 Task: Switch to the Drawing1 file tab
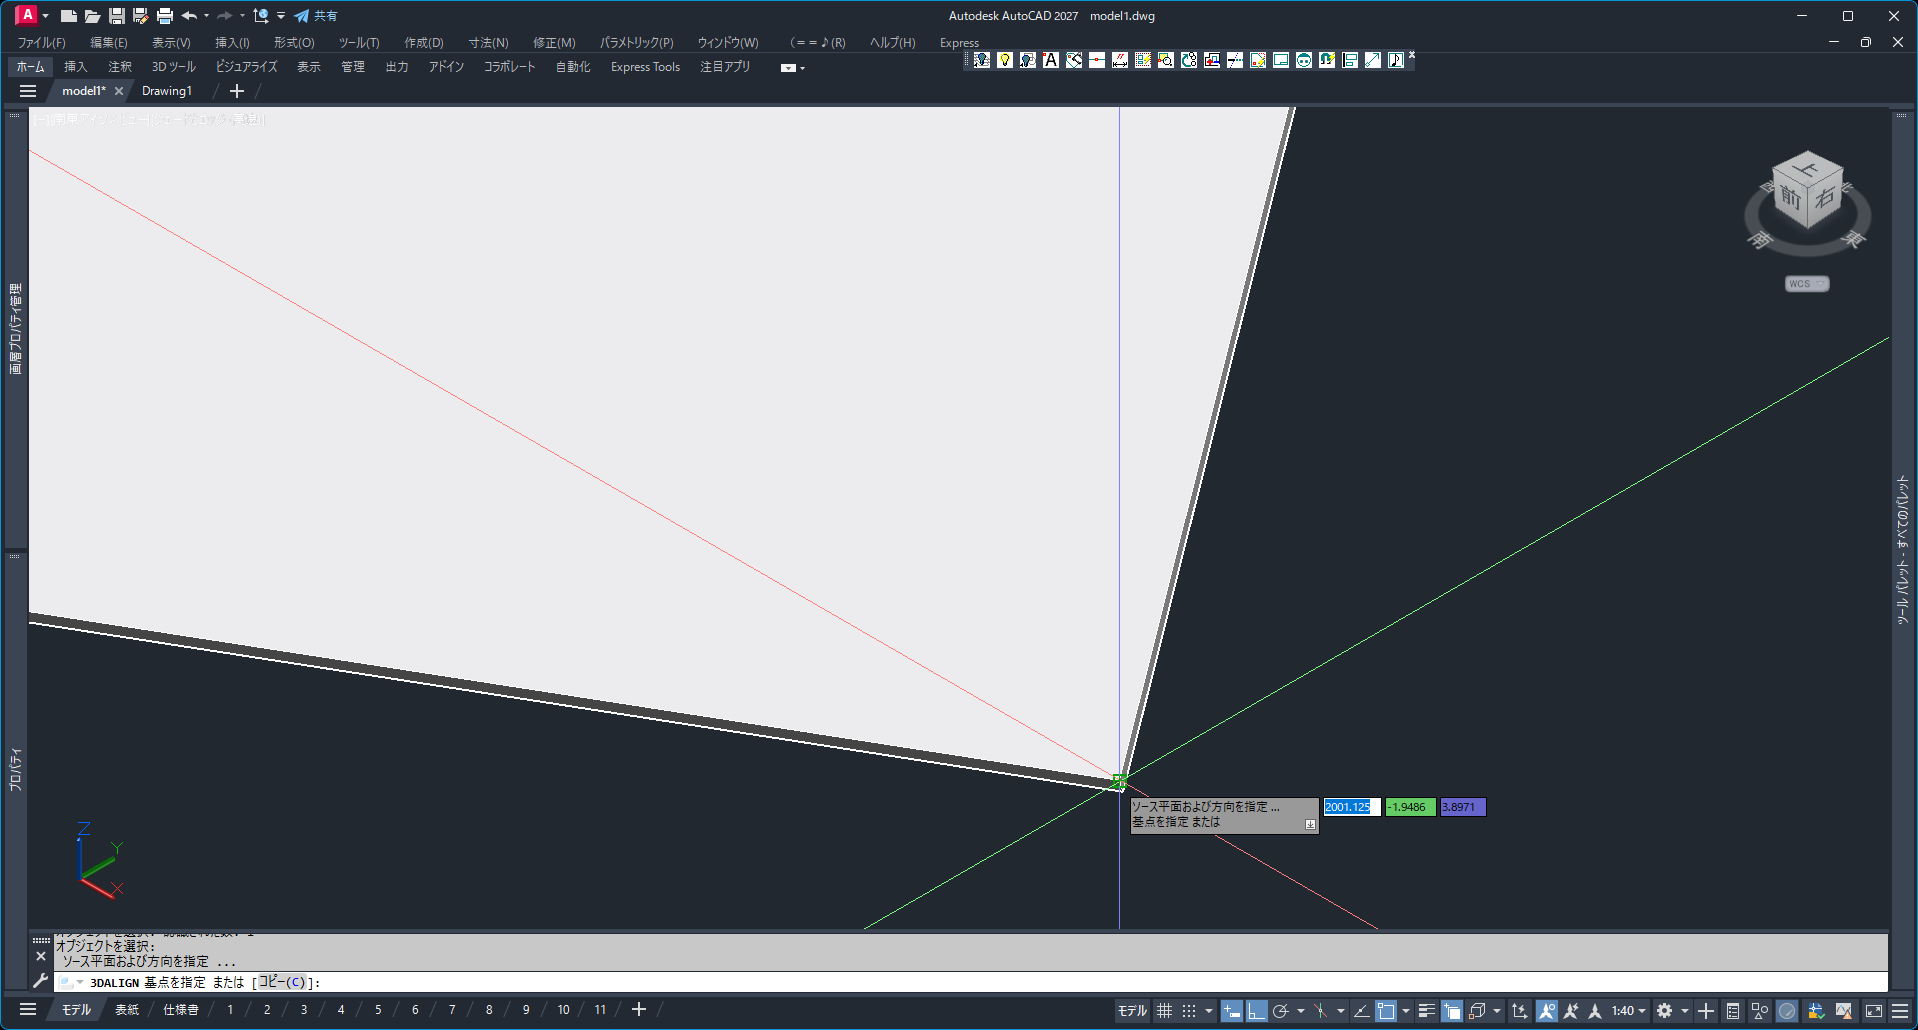pyautogui.click(x=166, y=91)
